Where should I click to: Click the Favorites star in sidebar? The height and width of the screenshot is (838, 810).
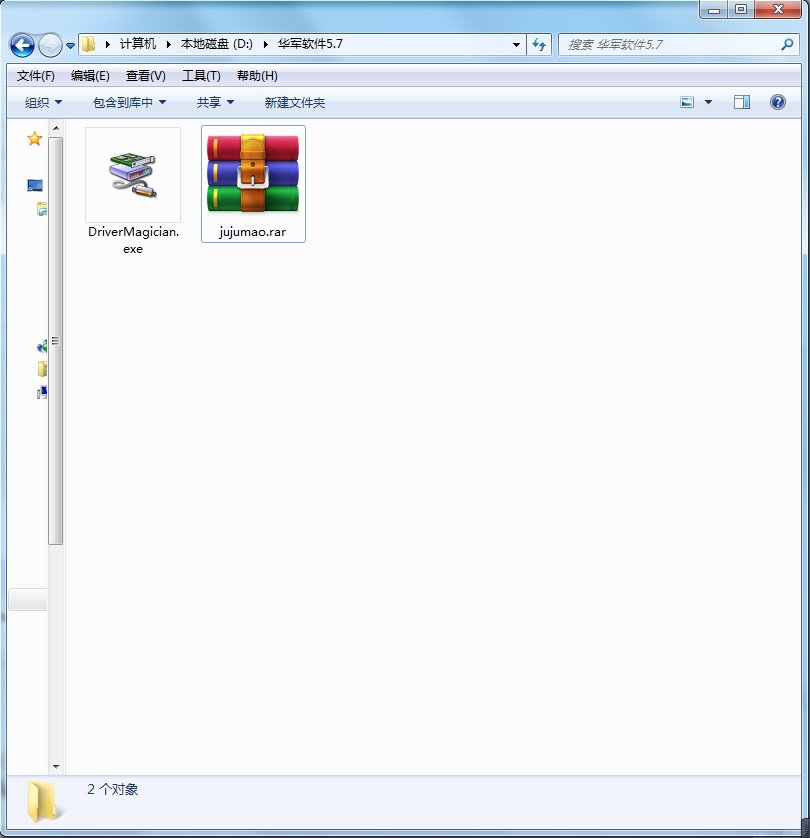(x=35, y=139)
